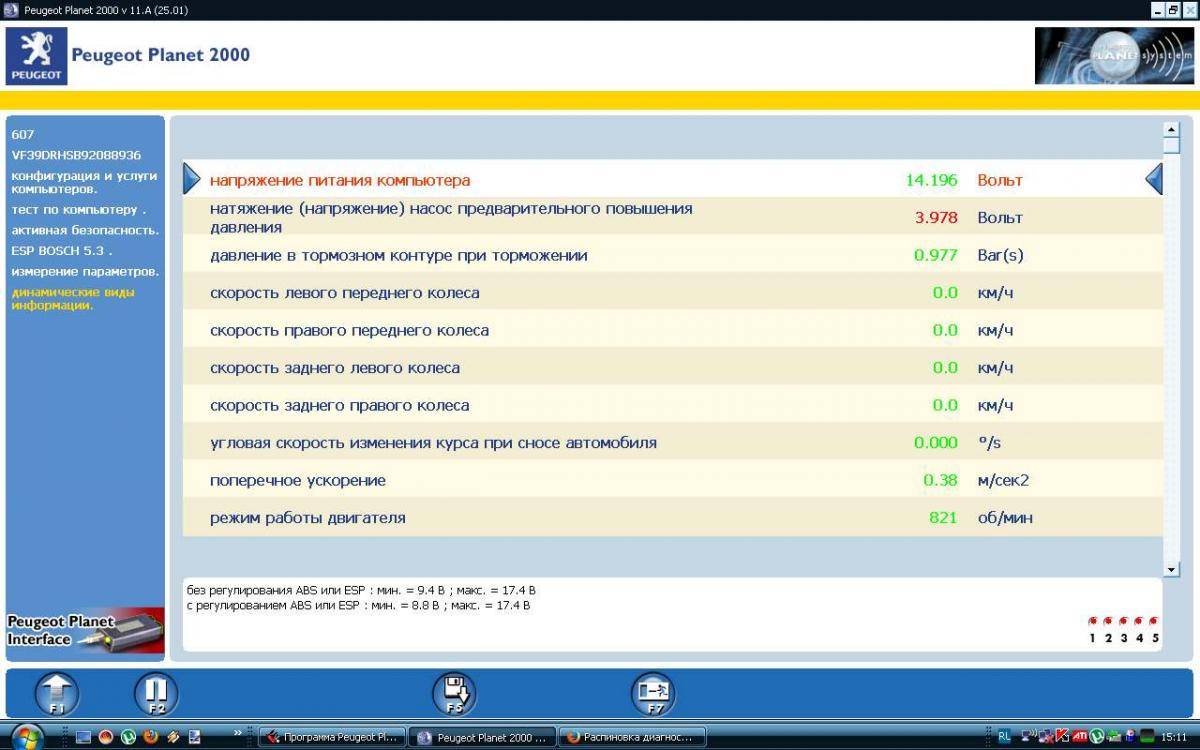Exit via the F7 door icon
This screenshot has width=1200, height=750.
tap(653, 693)
